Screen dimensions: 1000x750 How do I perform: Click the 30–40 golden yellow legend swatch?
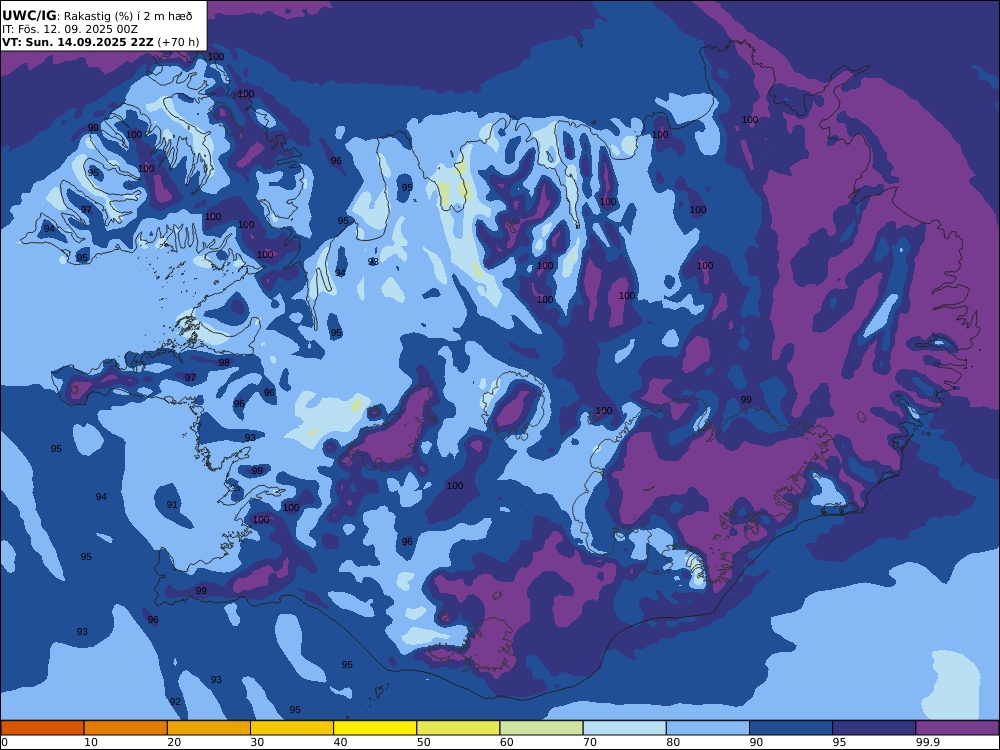pyautogui.click(x=292, y=728)
